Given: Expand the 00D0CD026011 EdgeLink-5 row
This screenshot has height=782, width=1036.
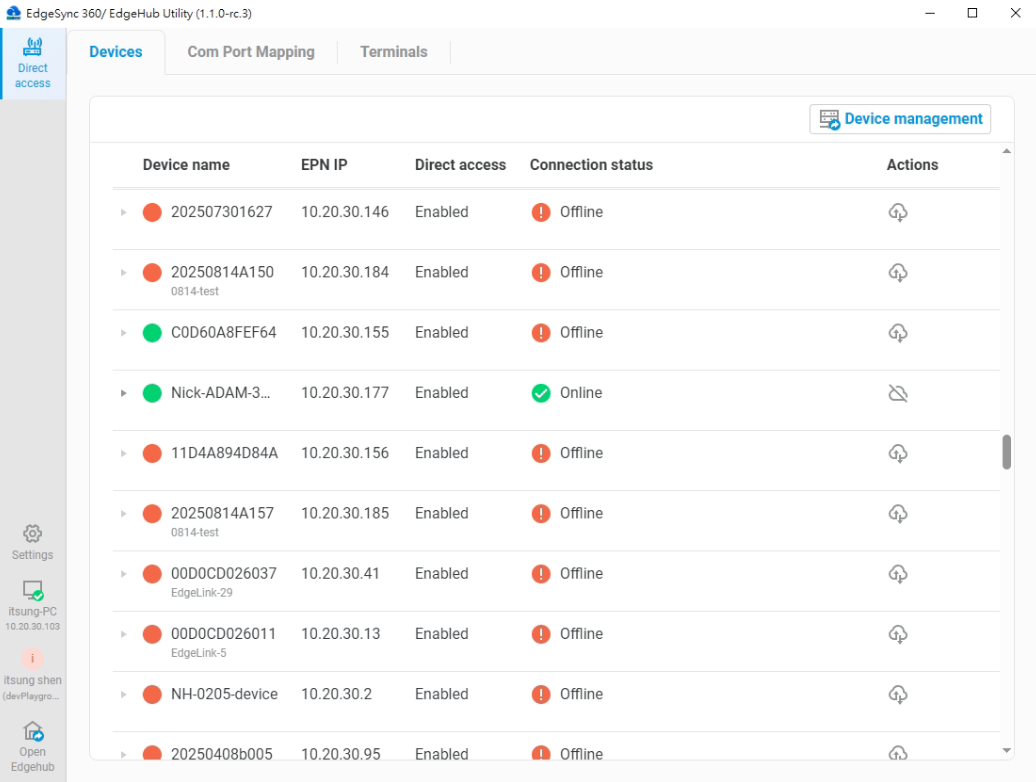Looking at the screenshot, I should coord(123,634).
